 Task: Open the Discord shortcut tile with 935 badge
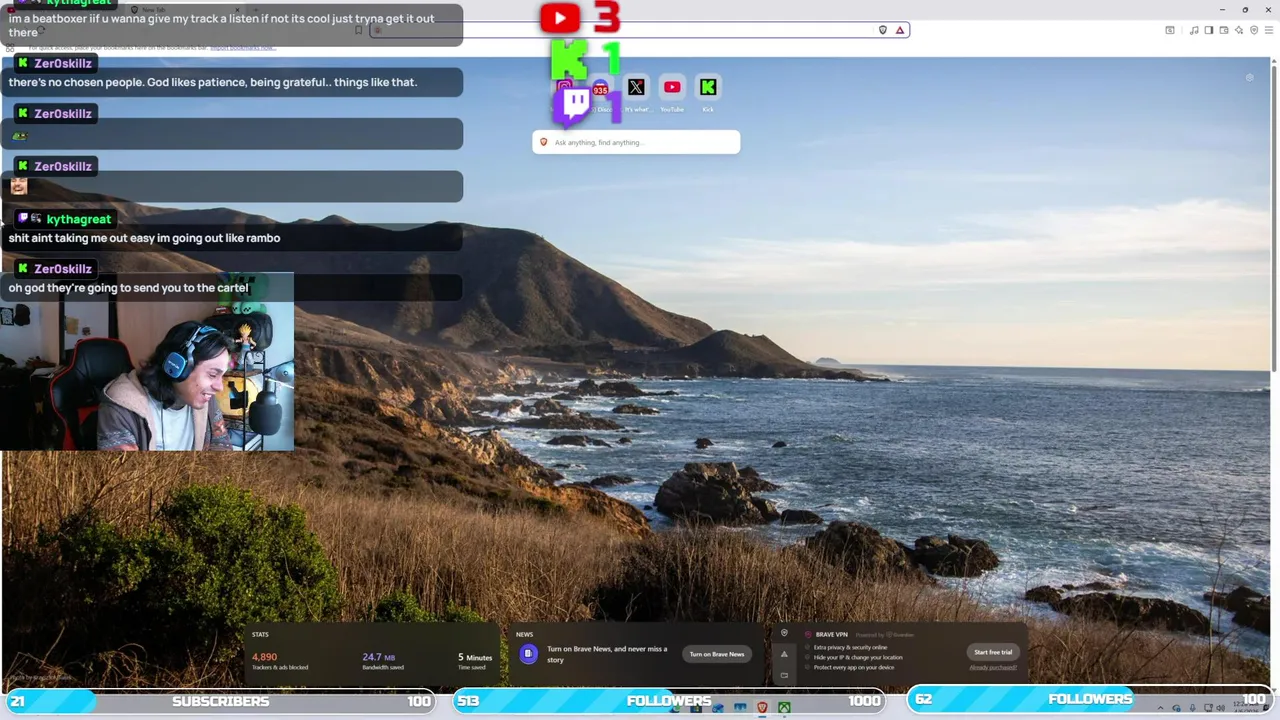[600, 87]
